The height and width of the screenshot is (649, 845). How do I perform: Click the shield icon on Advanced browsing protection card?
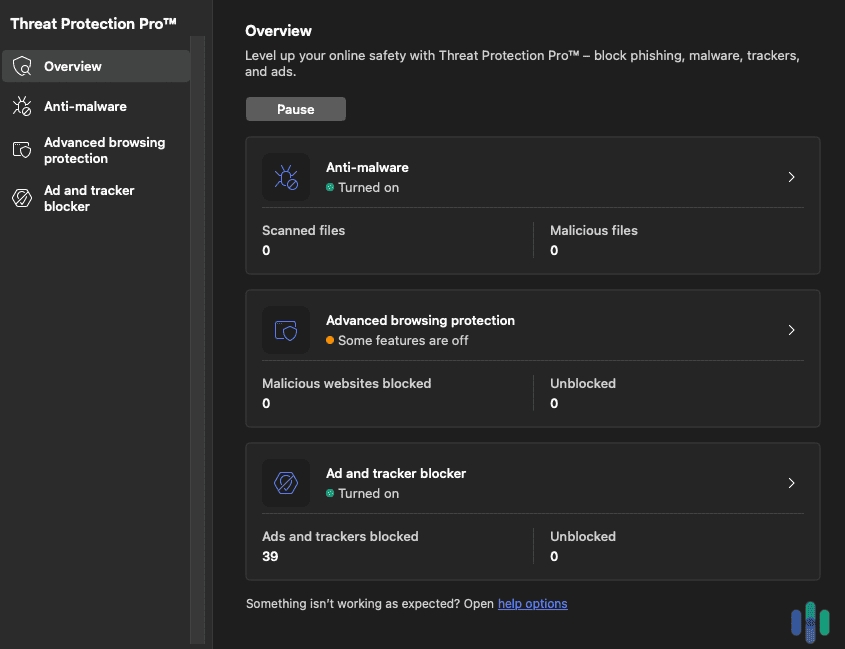click(286, 330)
